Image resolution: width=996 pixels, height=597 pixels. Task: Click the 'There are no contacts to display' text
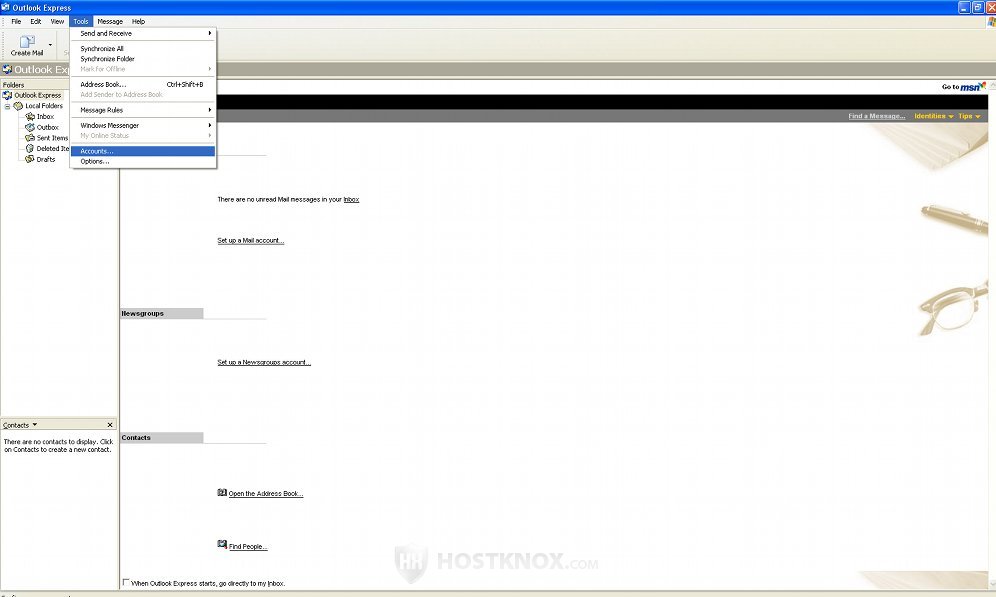58,445
